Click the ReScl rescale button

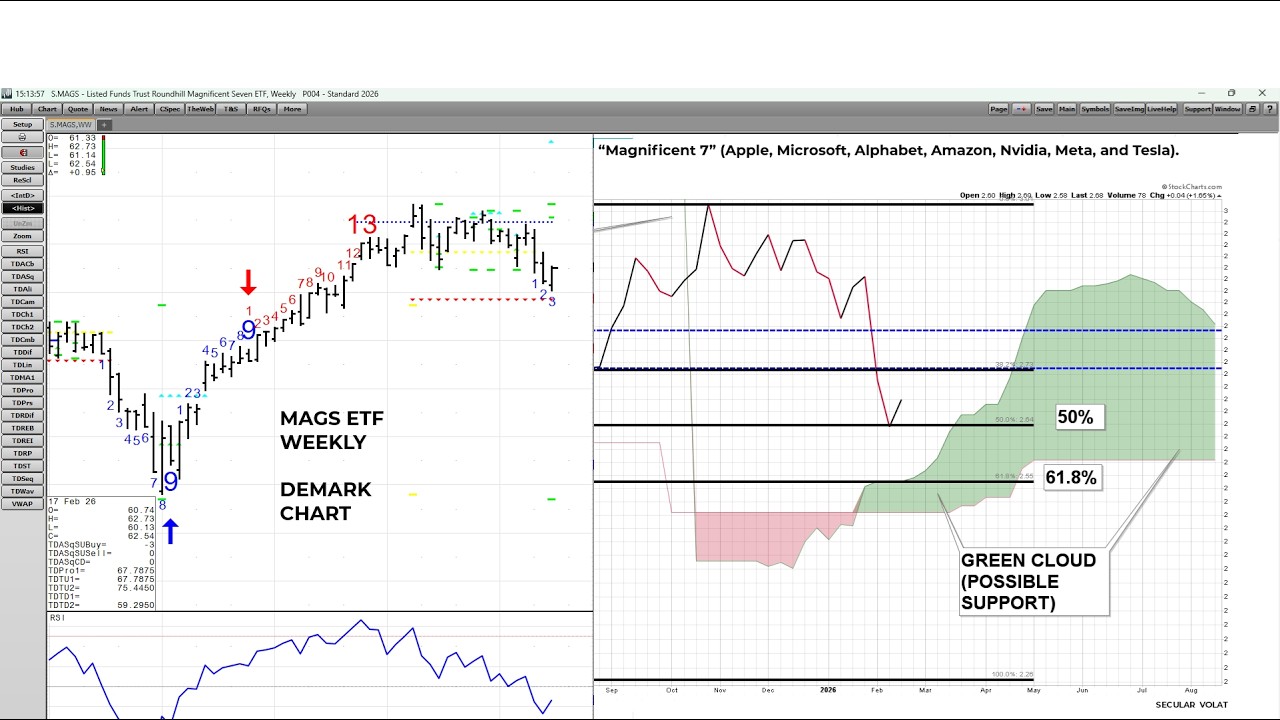coord(22,180)
